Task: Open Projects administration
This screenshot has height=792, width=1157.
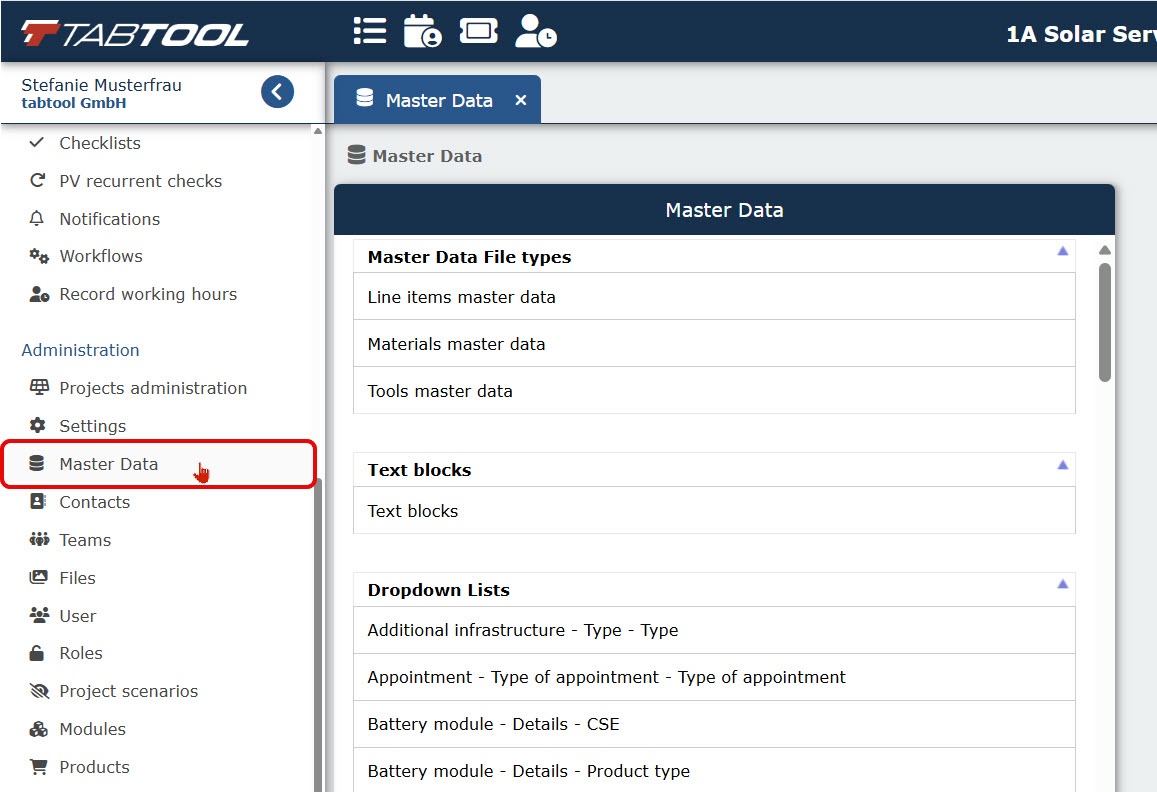Action: tap(153, 388)
